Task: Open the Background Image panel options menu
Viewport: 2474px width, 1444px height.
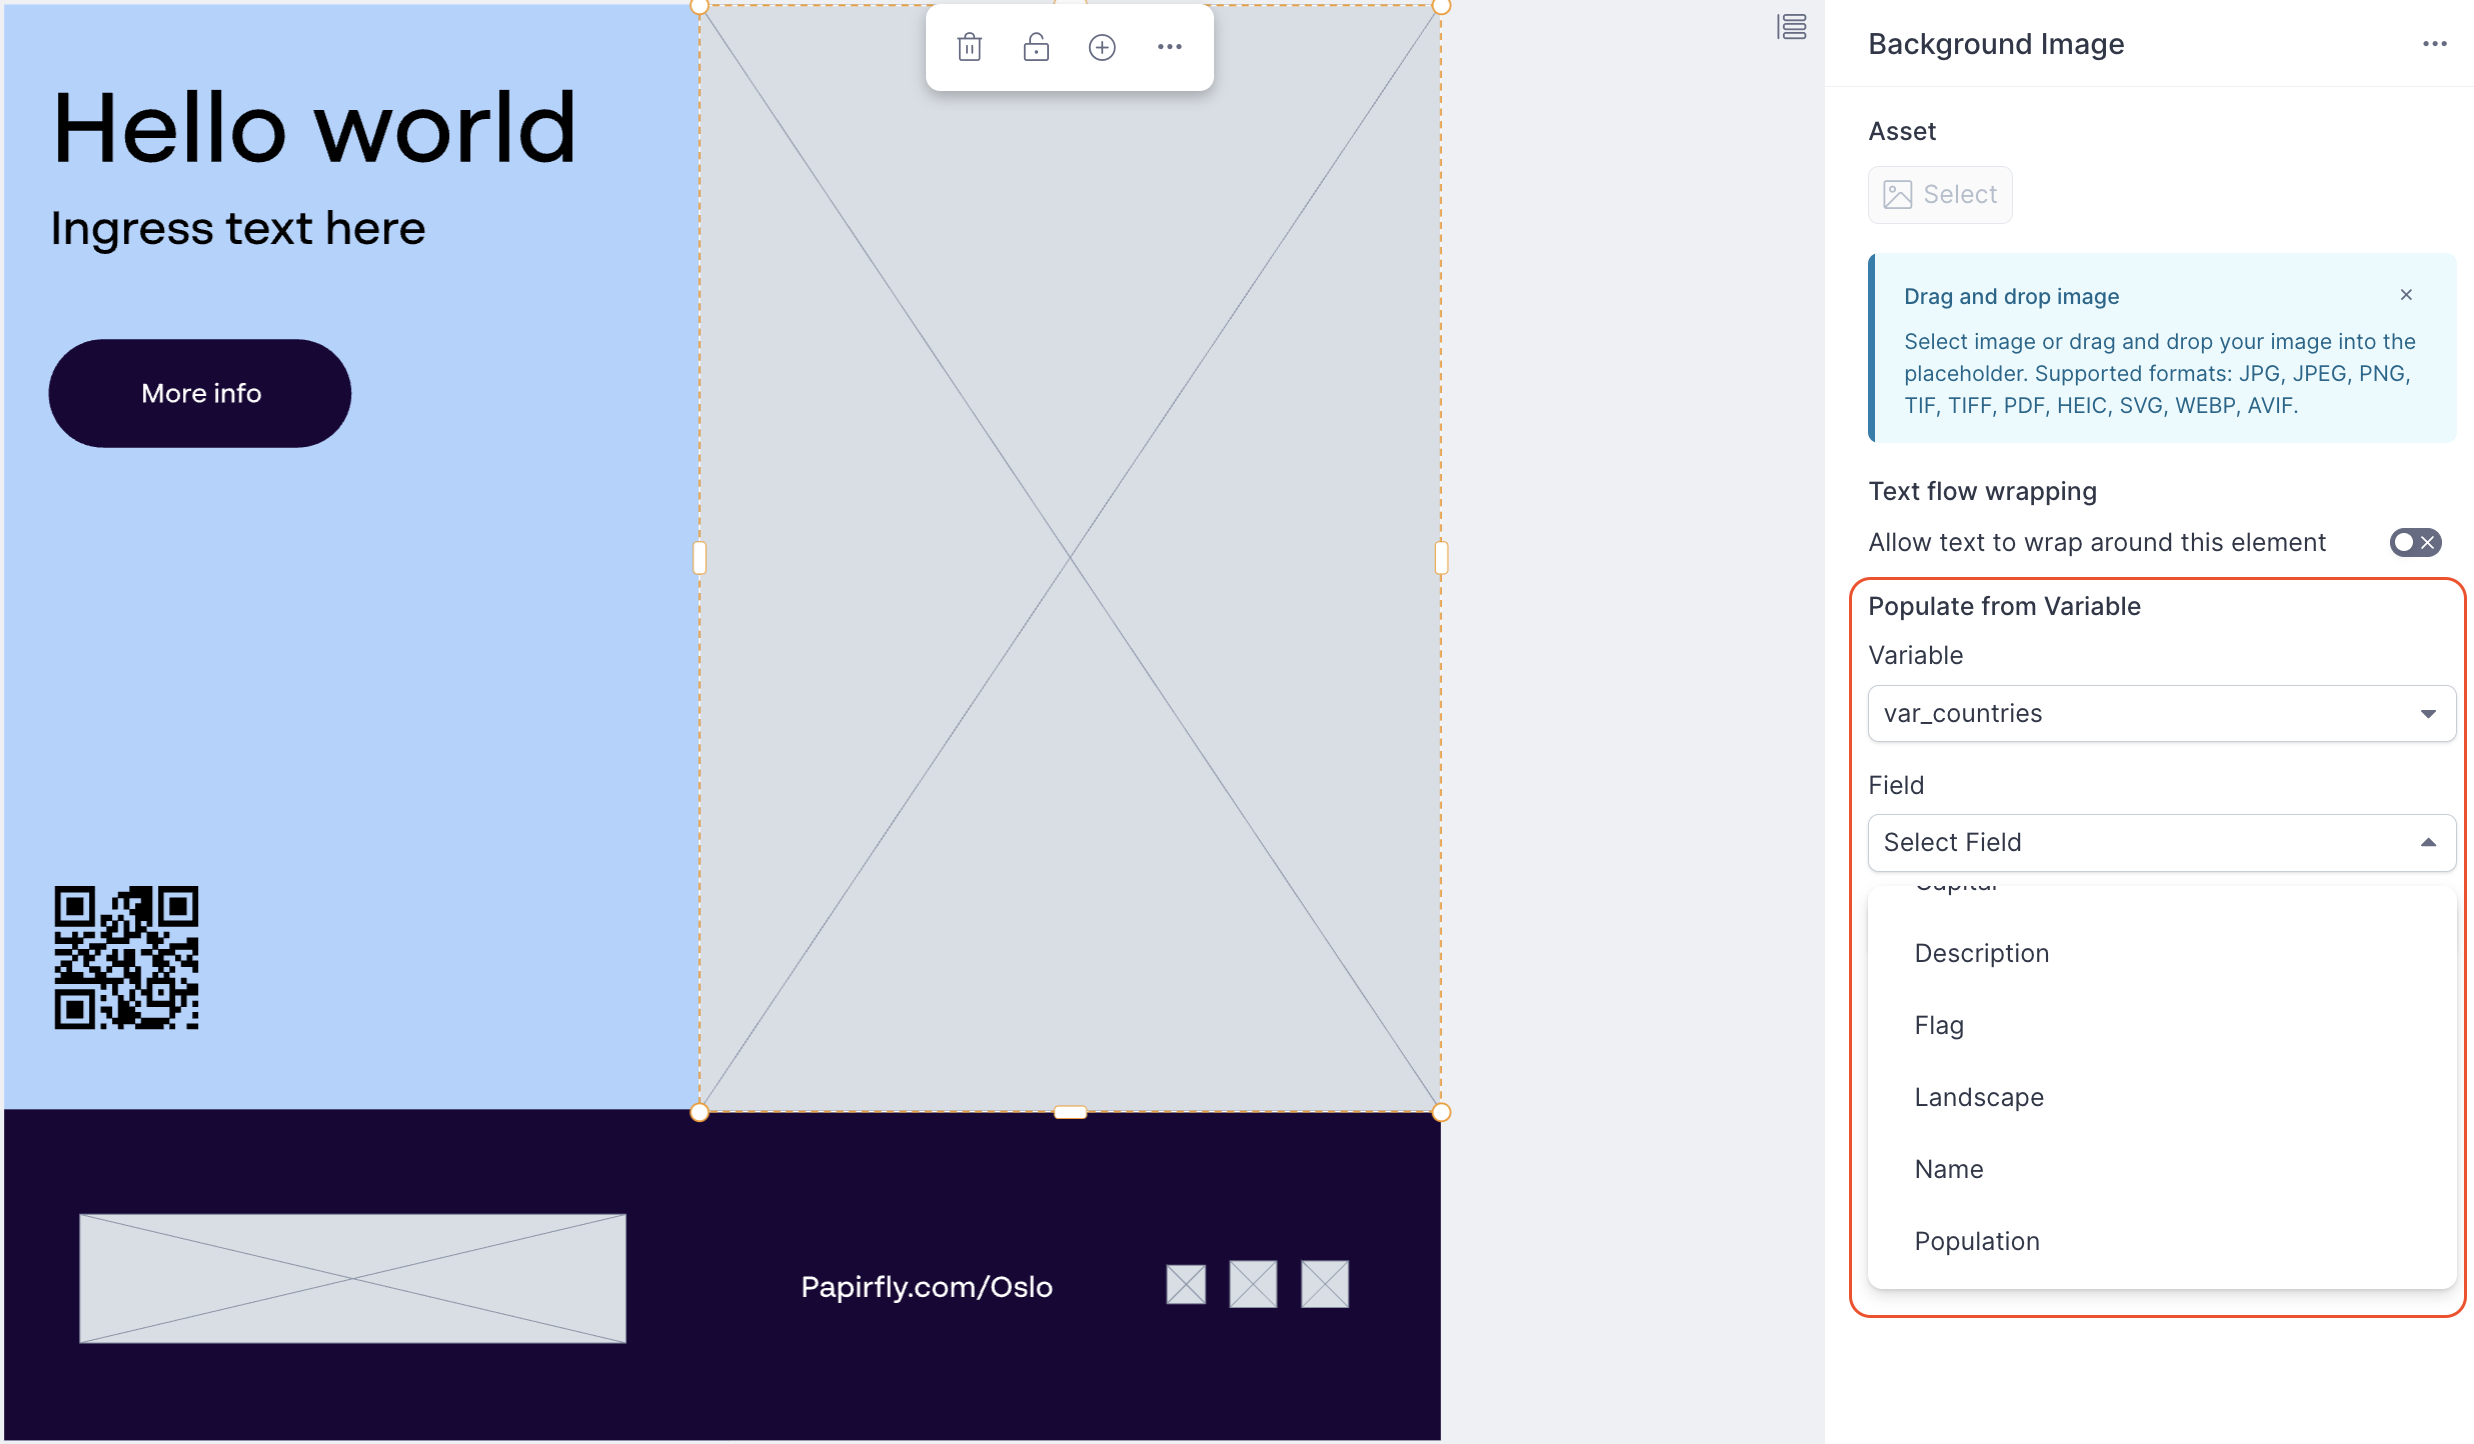Action: pos(2434,44)
